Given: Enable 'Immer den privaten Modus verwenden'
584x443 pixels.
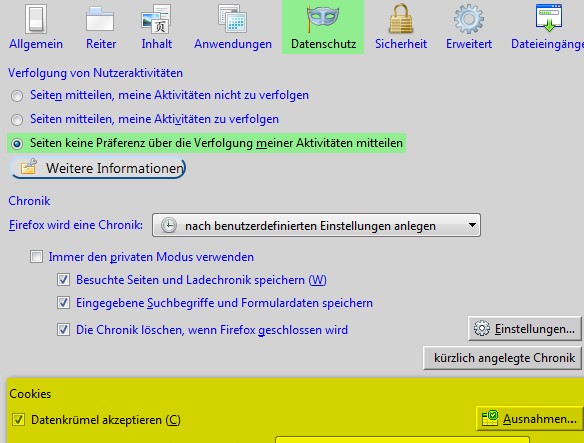Looking at the screenshot, I should (x=36, y=257).
